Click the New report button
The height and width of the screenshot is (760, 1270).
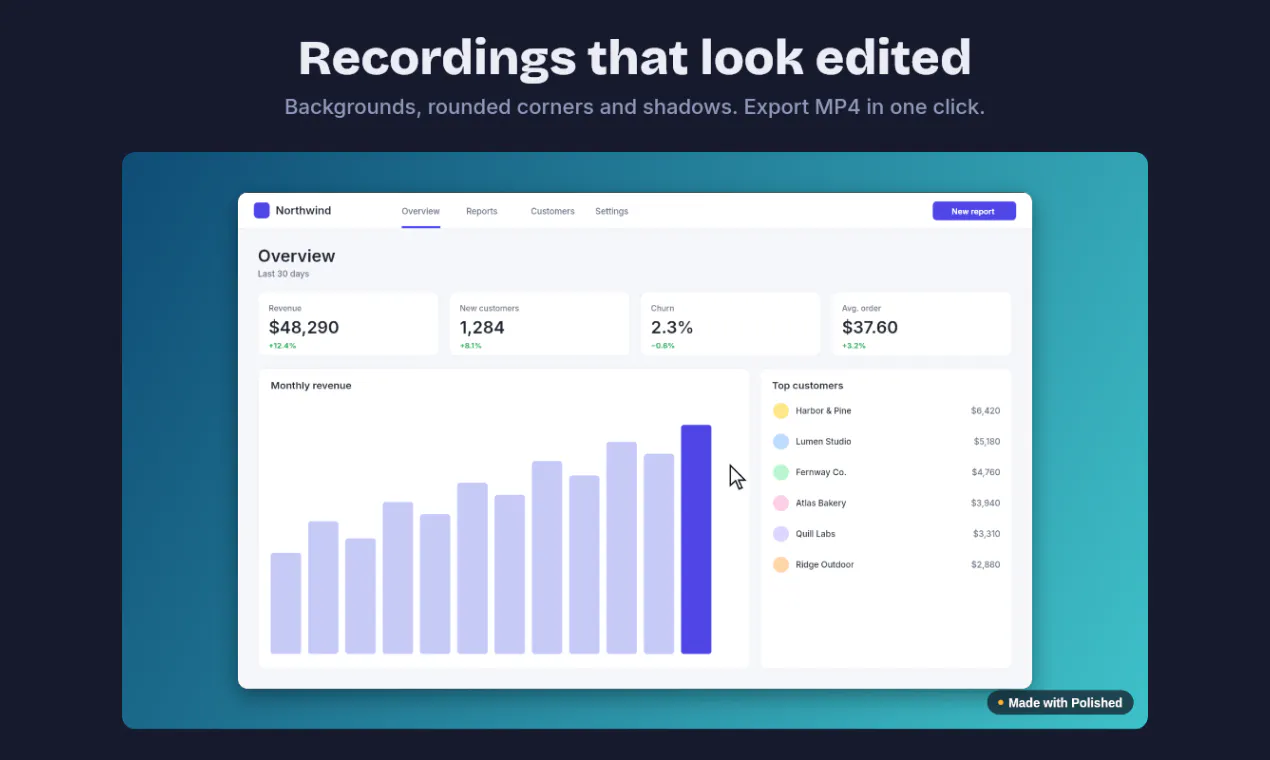pyautogui.click(x=974, y=211)
